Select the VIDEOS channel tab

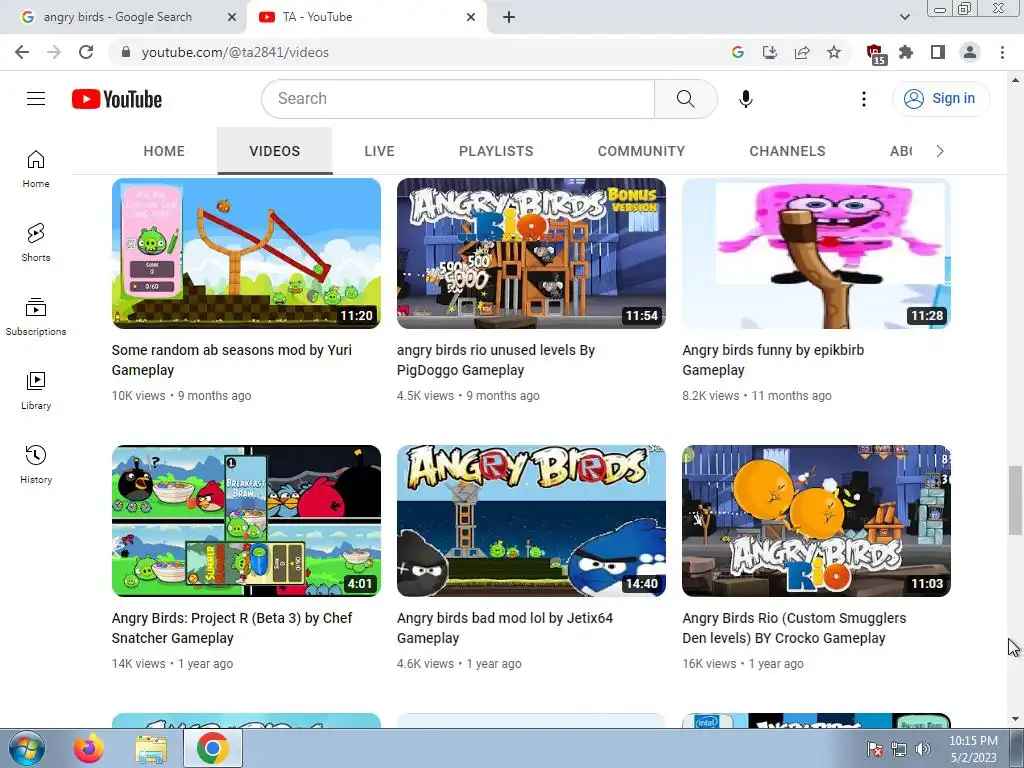click(274, 151)
